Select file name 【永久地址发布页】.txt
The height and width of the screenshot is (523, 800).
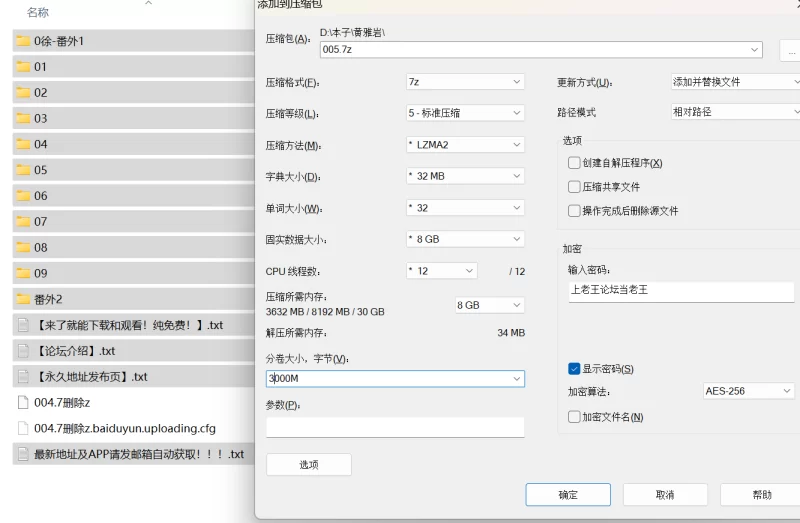(x=91, y=377)
